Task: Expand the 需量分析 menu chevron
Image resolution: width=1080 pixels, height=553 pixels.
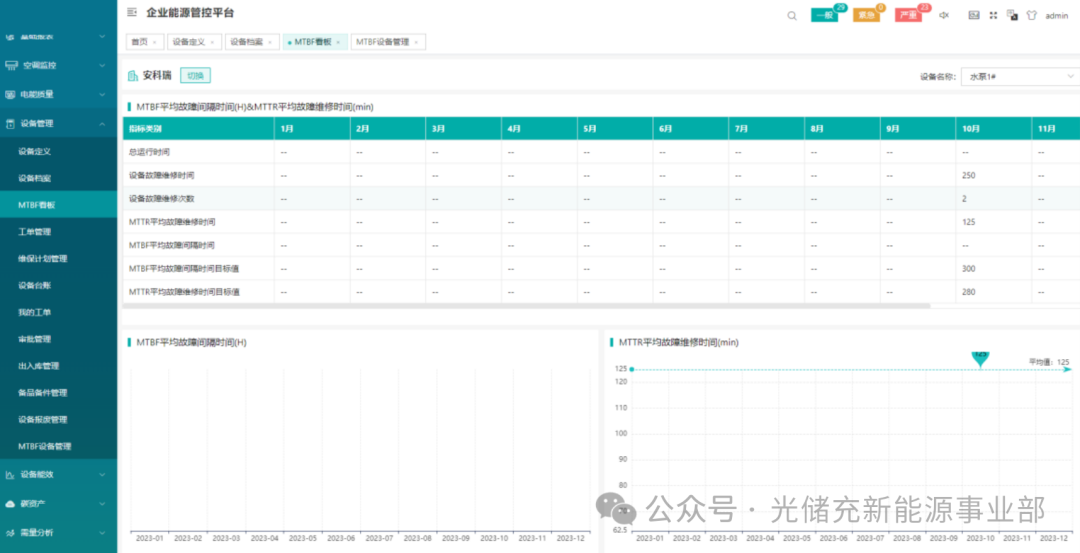Action: coord(102,532)
